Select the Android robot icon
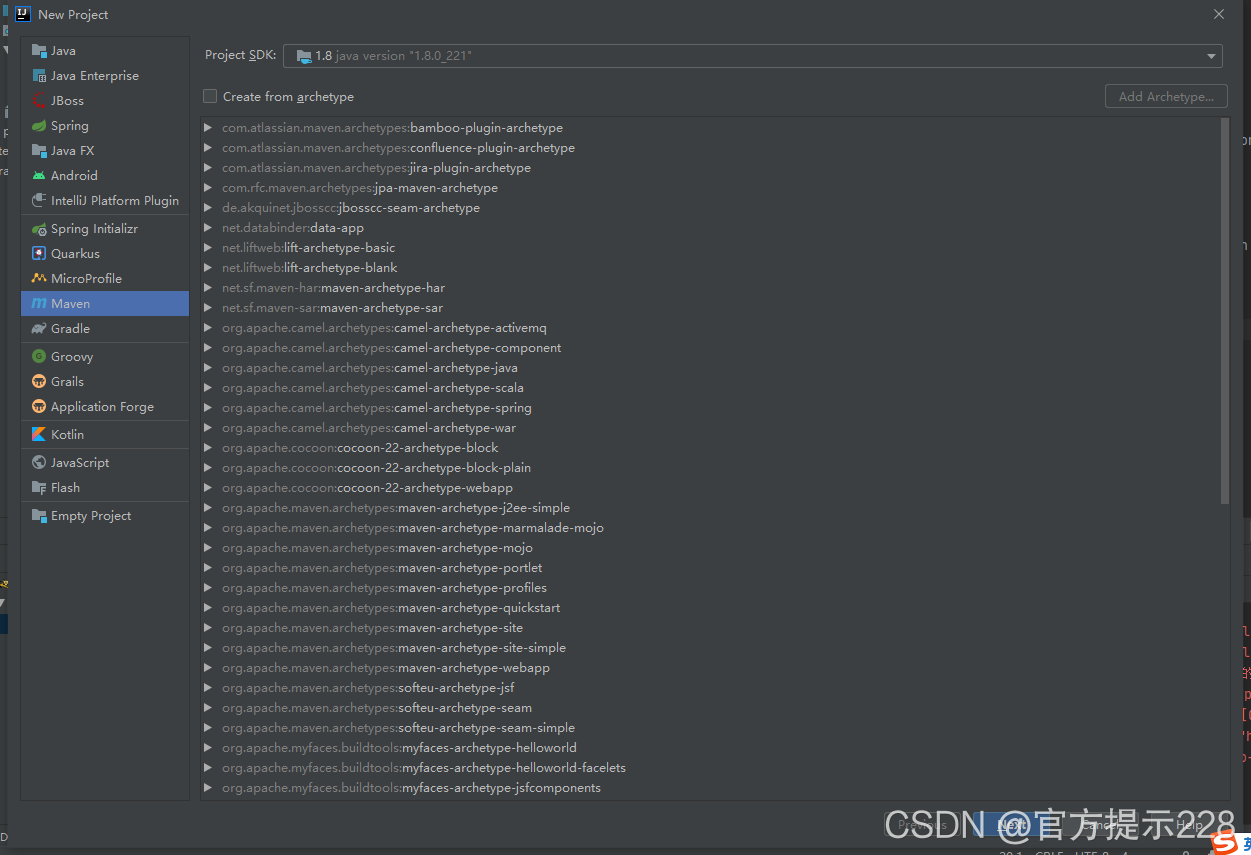 click(39, 176)
